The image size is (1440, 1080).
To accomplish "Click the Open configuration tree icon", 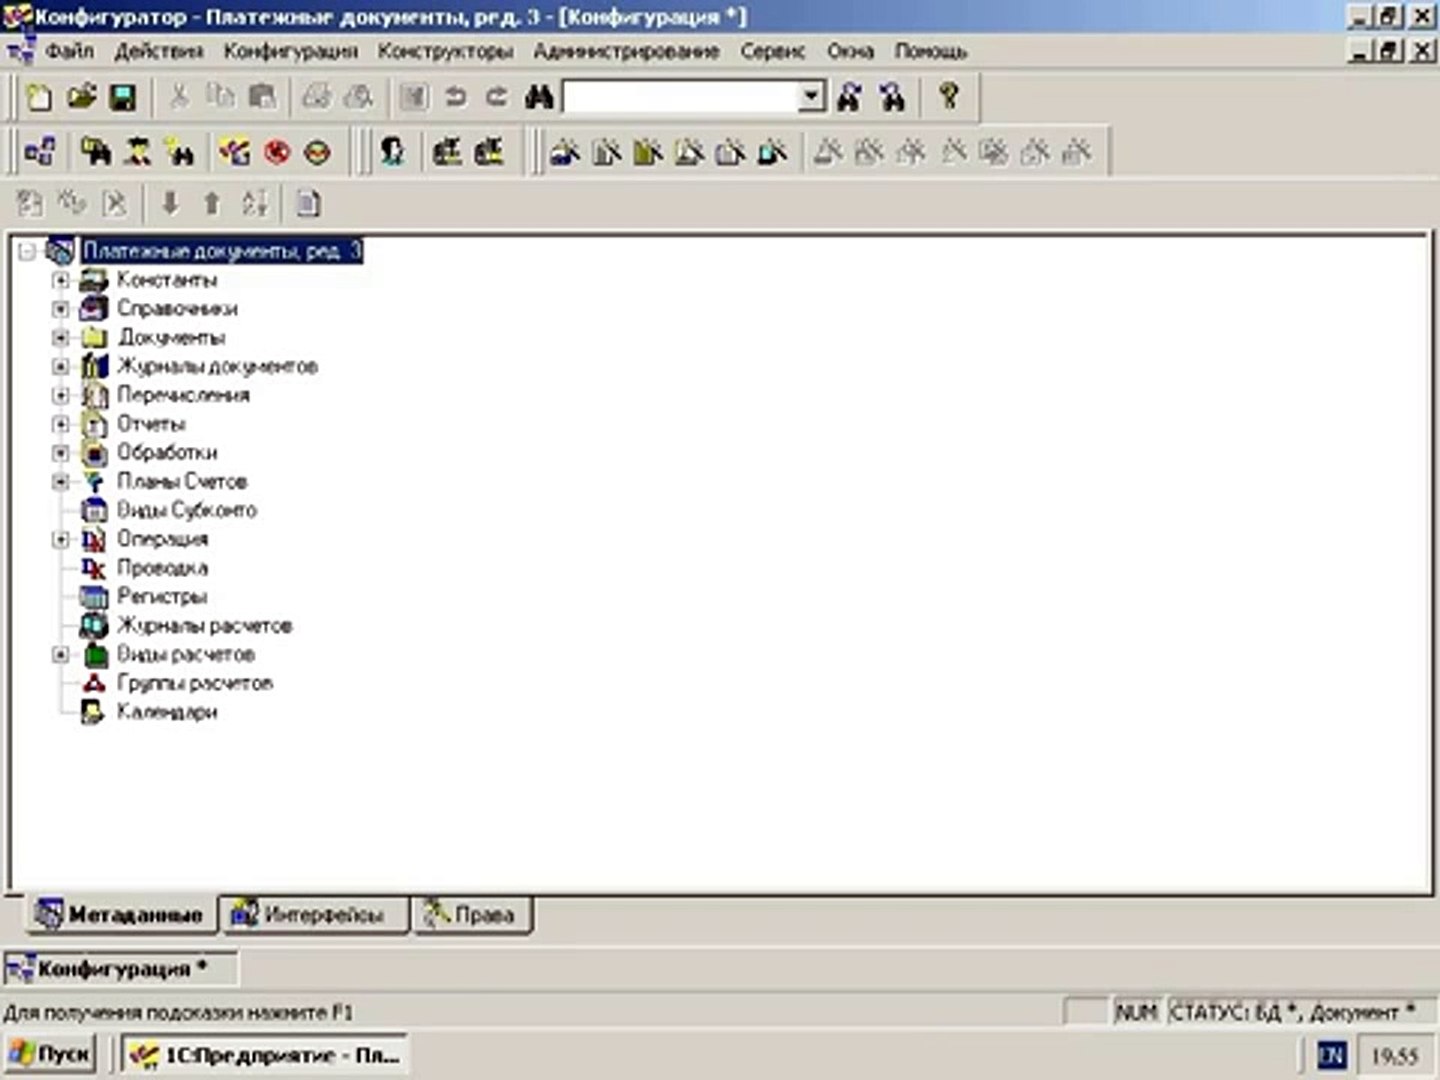I will pos(40,152).
